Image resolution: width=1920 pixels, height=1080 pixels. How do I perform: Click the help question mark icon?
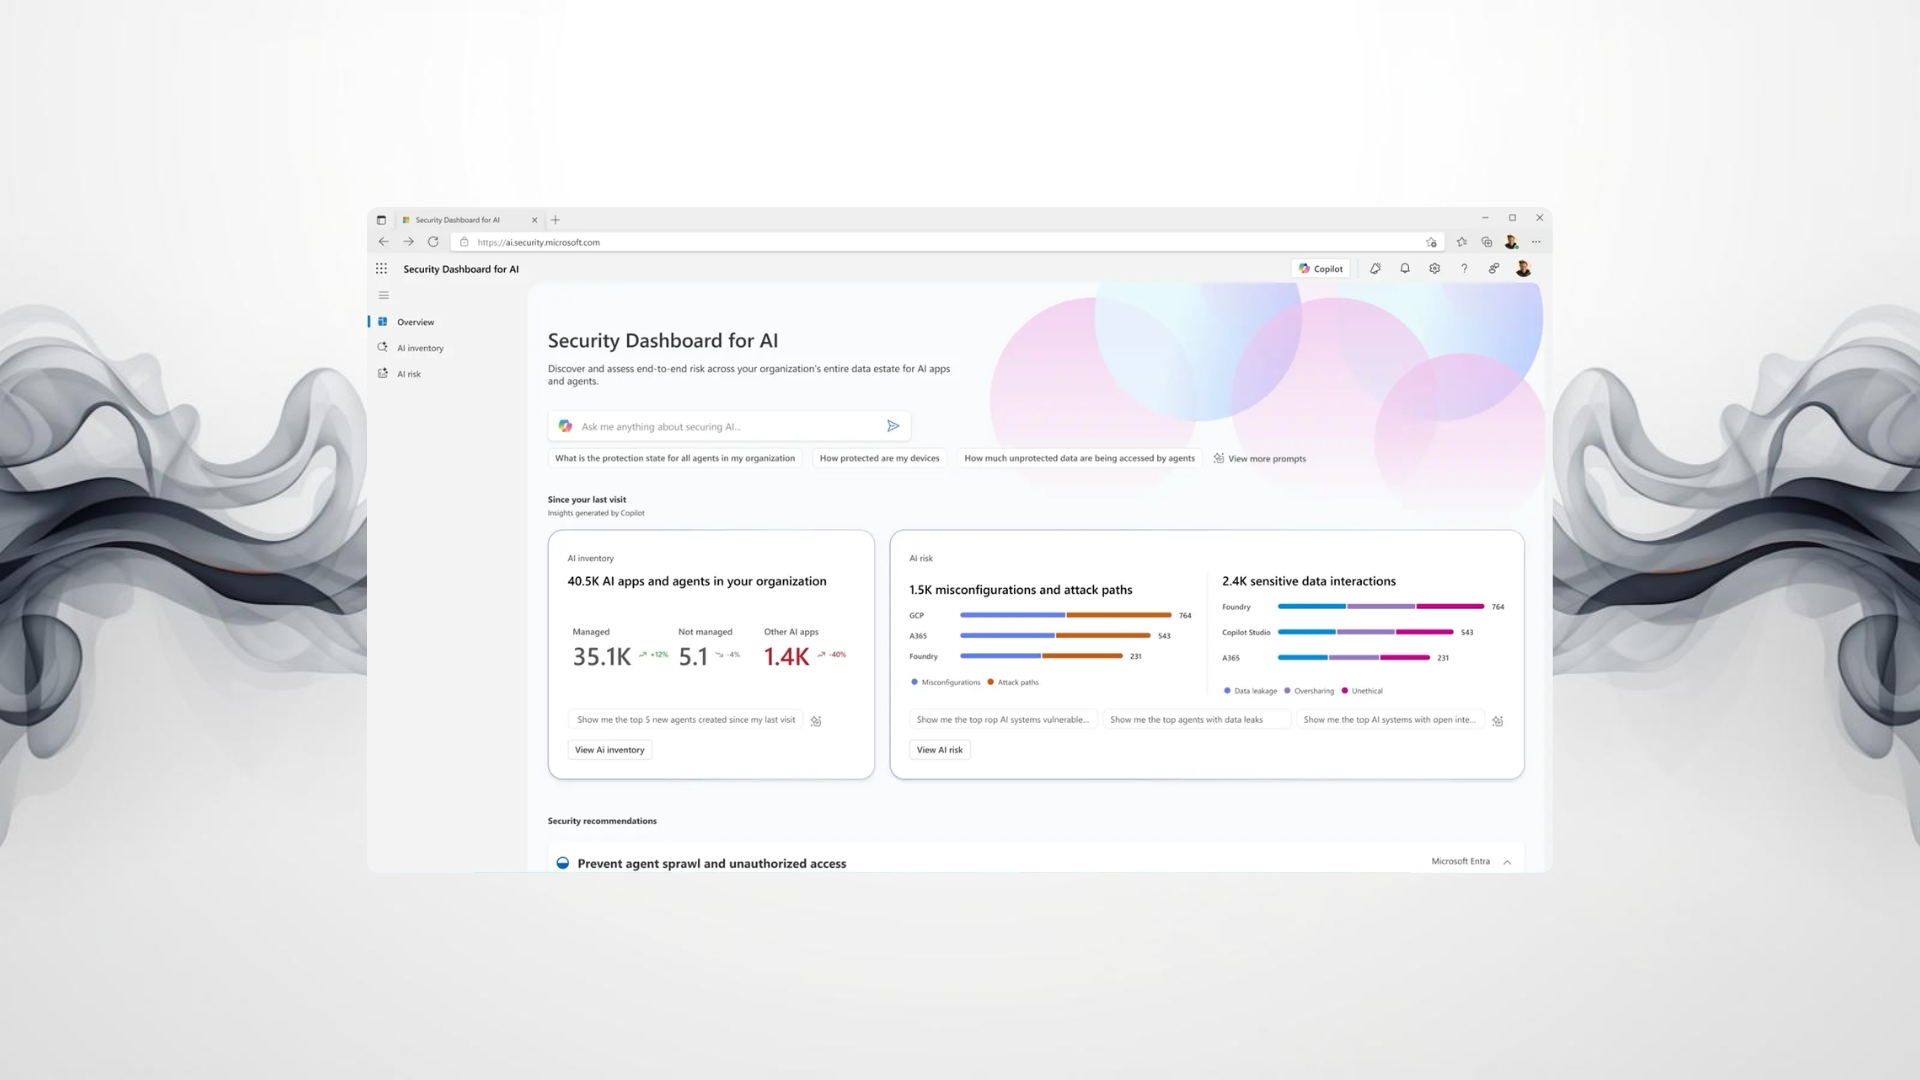[x=1464, y=269]
